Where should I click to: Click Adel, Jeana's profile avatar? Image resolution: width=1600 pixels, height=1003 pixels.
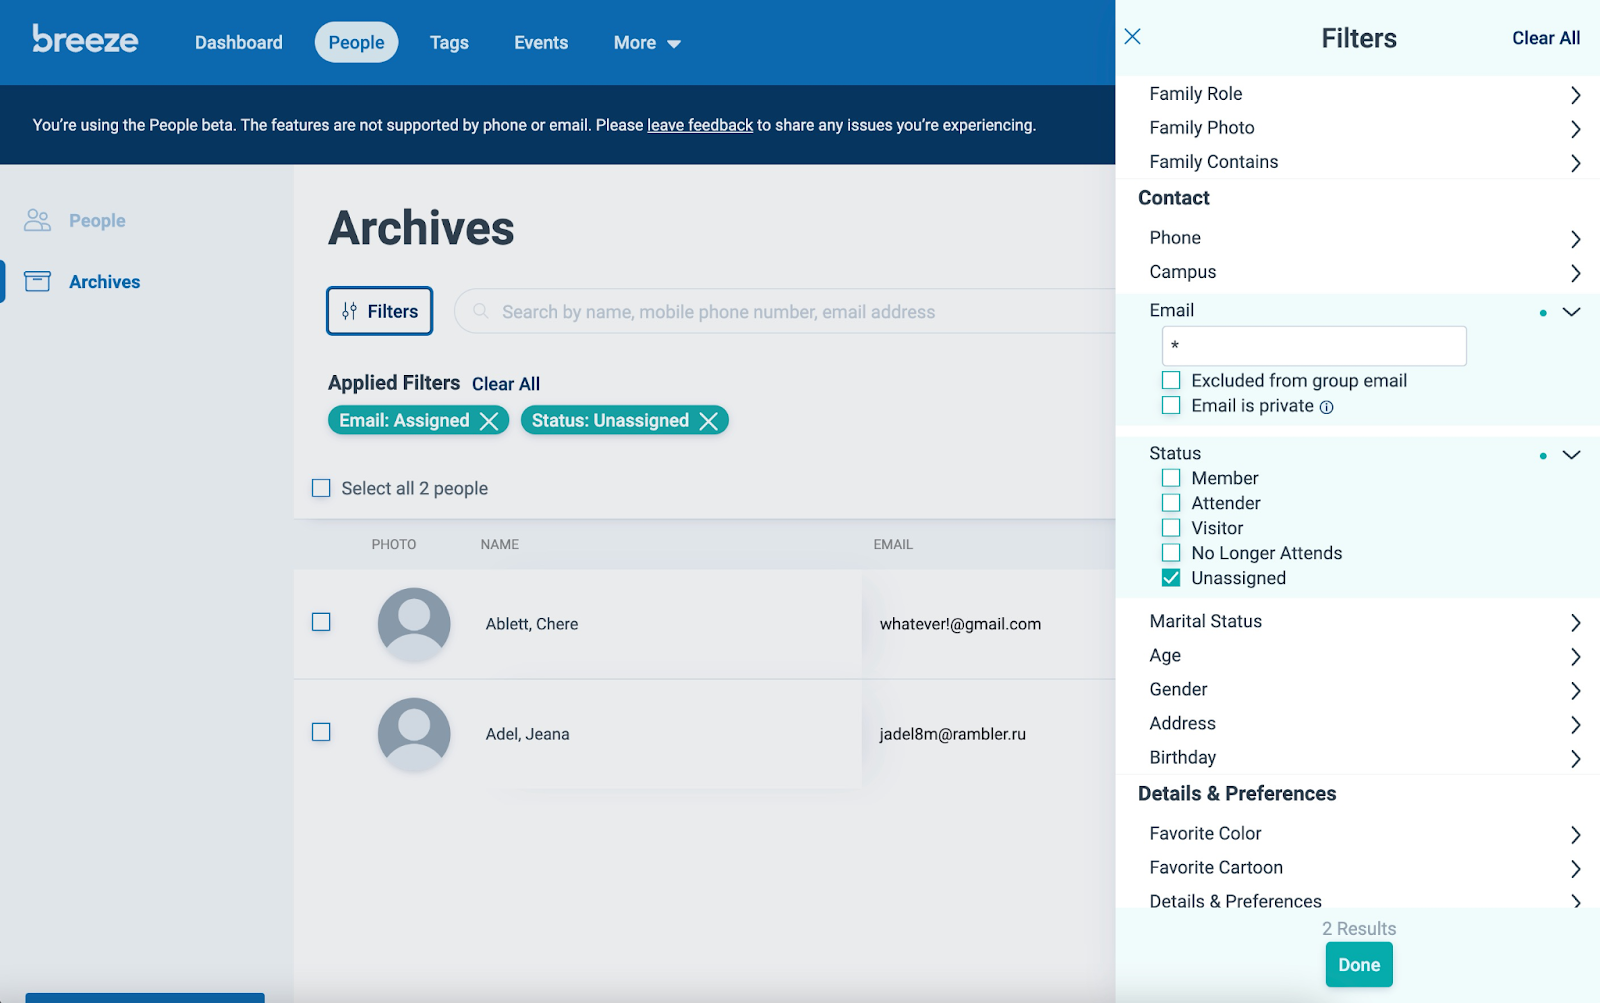414,734
